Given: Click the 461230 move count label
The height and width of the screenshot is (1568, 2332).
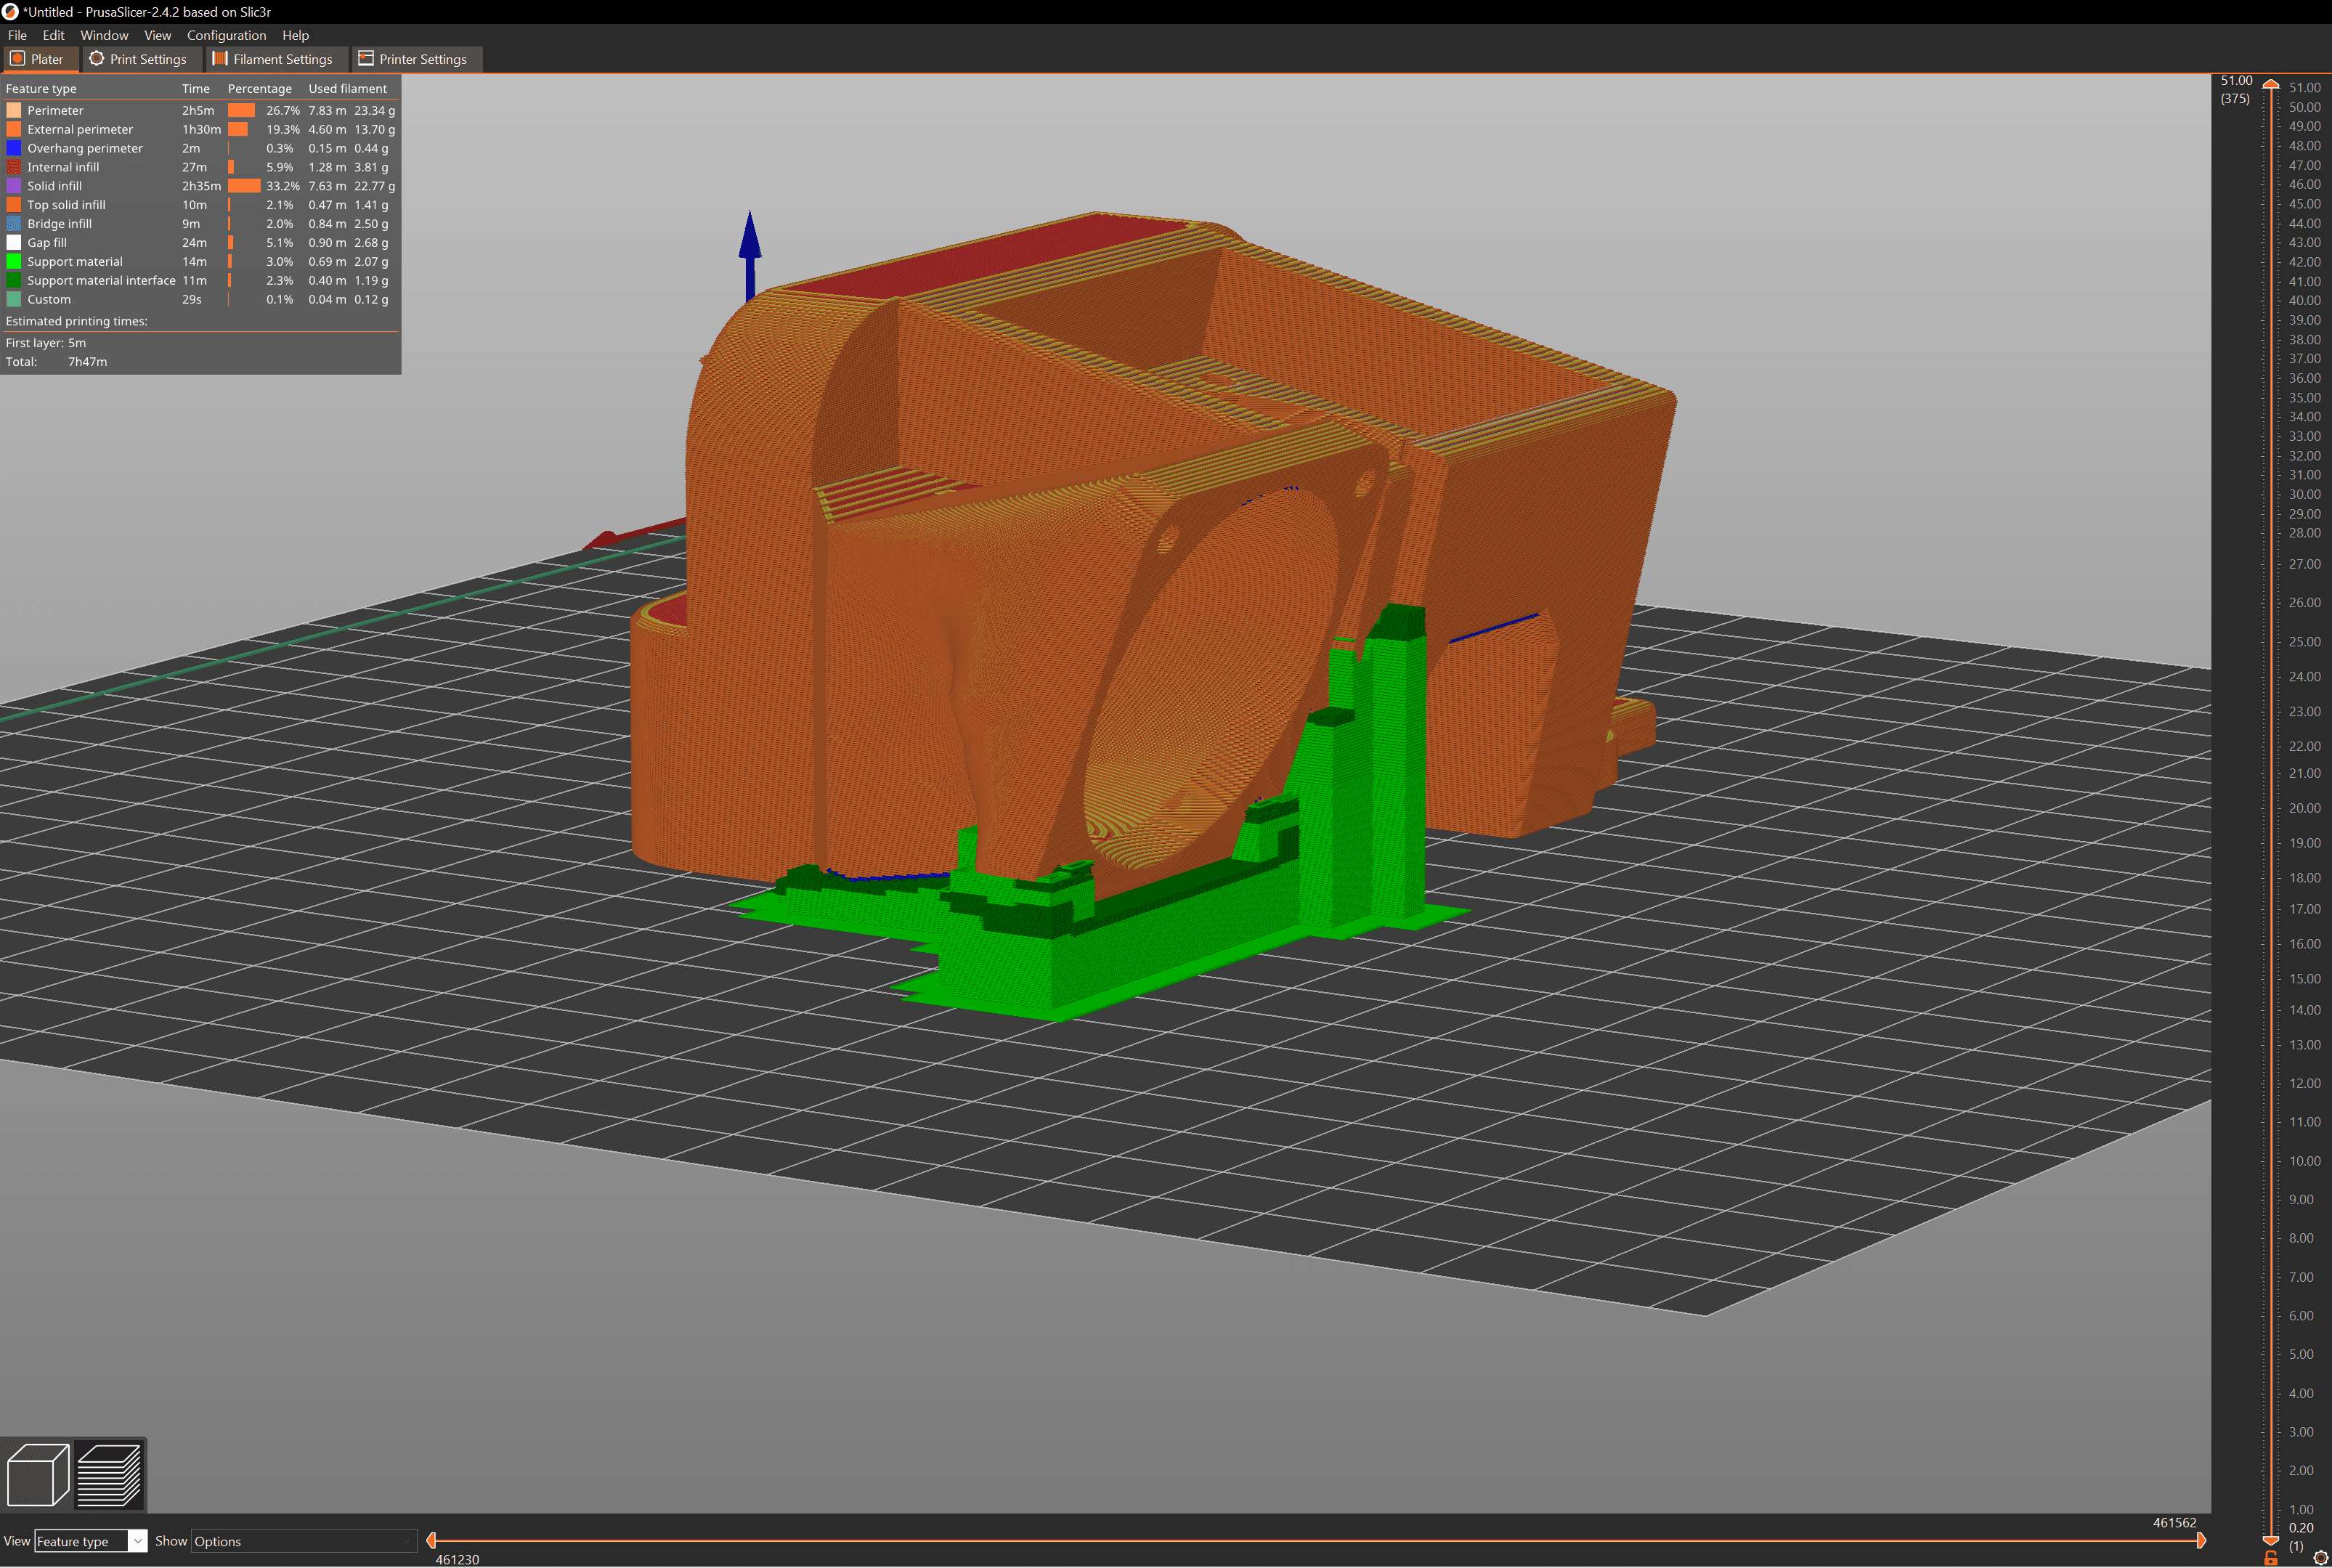Looking at the screenshot, I should point(457,1559).
